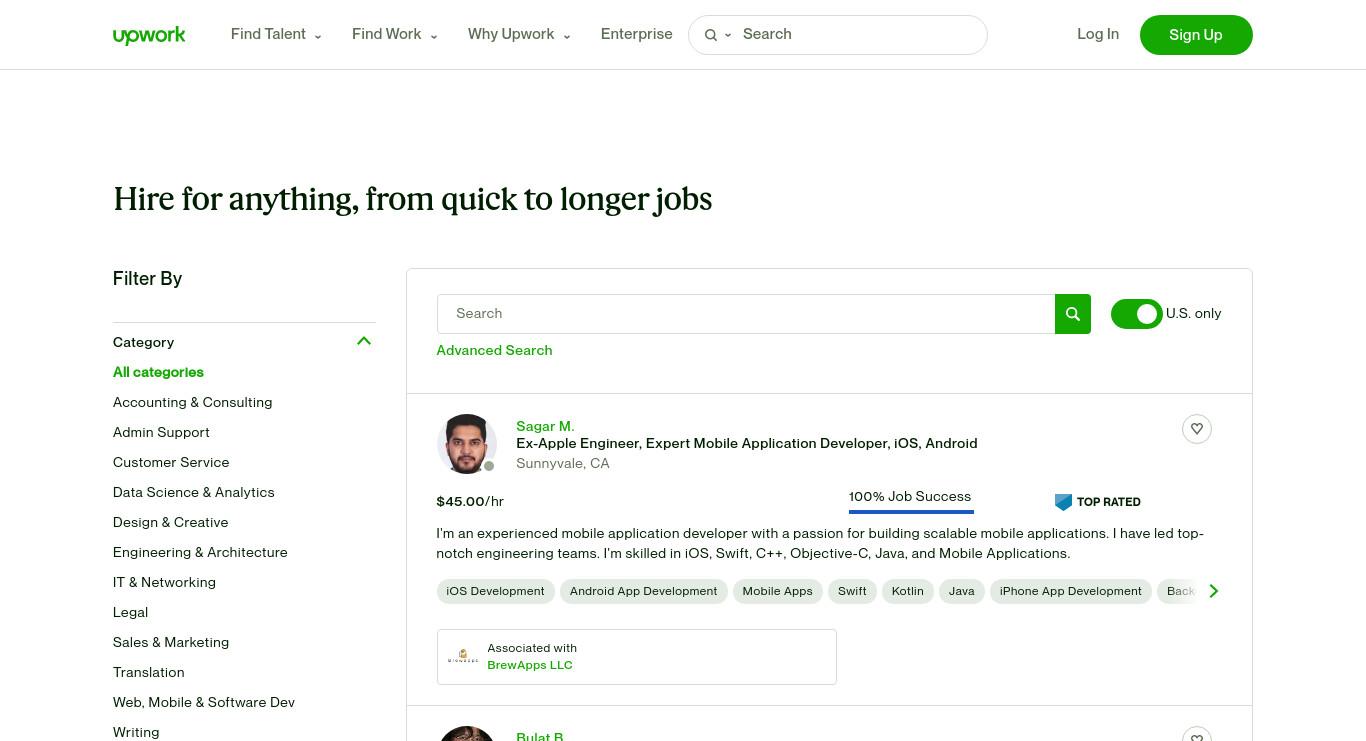Open the Find Work dropdown menu
This screenshot has width=1366, height=741.
(x=395, y=34)
